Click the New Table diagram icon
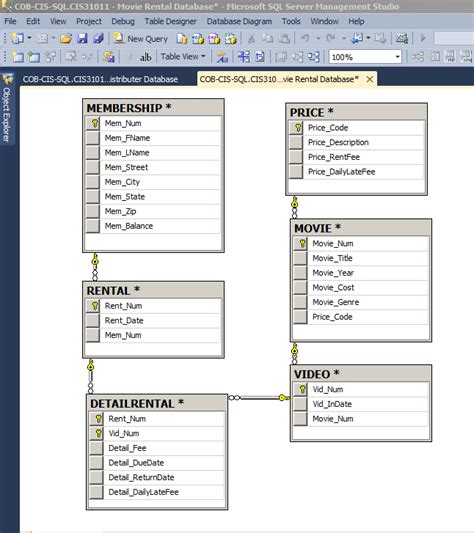 click(x=18, y=57)
